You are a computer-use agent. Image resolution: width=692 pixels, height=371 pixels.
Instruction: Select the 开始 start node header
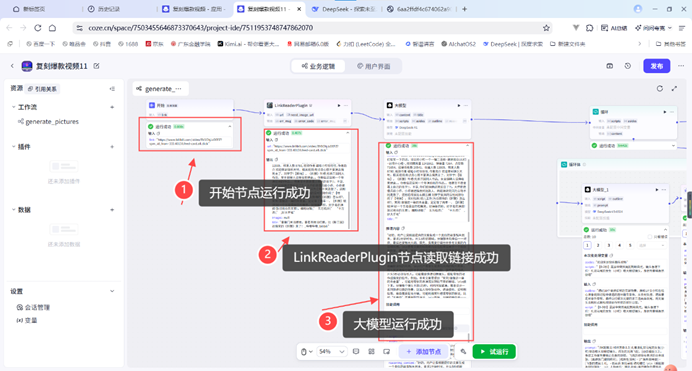click(190, 105)
